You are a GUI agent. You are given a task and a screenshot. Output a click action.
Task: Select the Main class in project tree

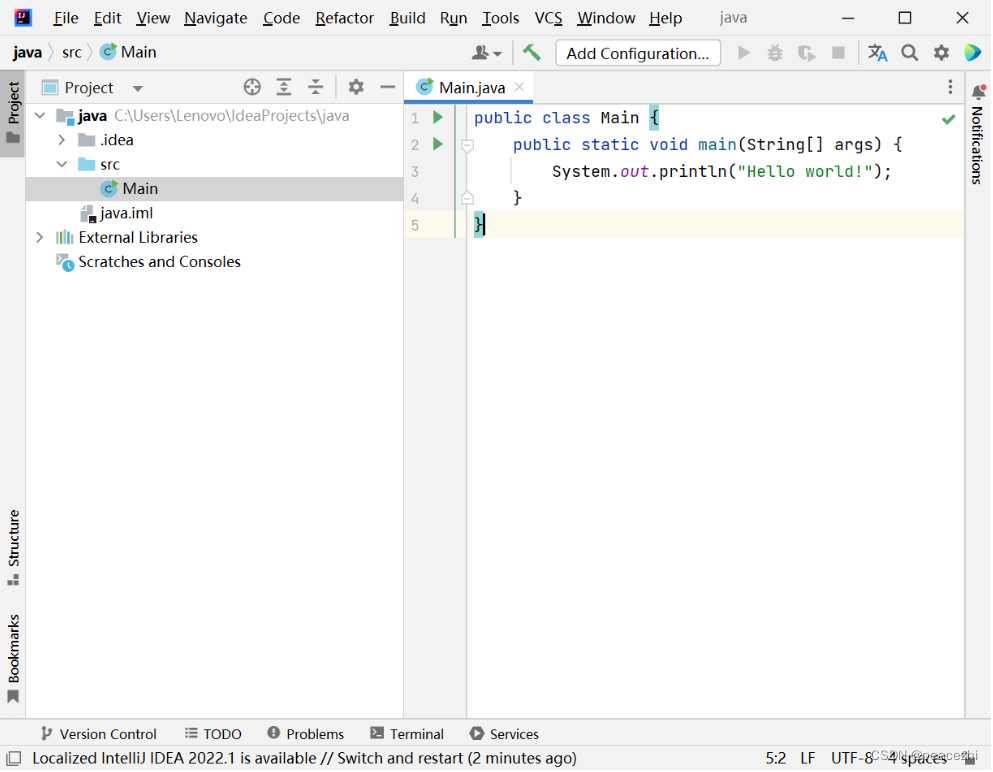(140, 189)
